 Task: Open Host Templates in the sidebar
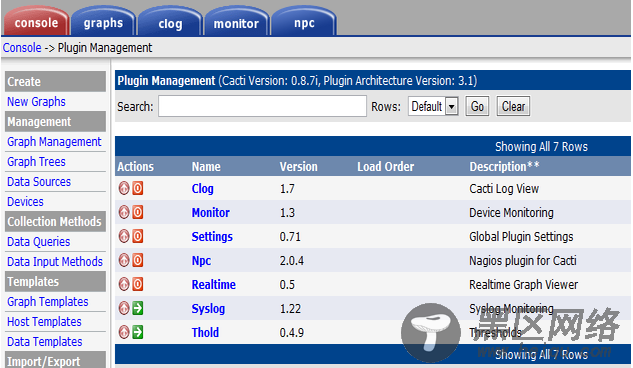coord(44,322)
